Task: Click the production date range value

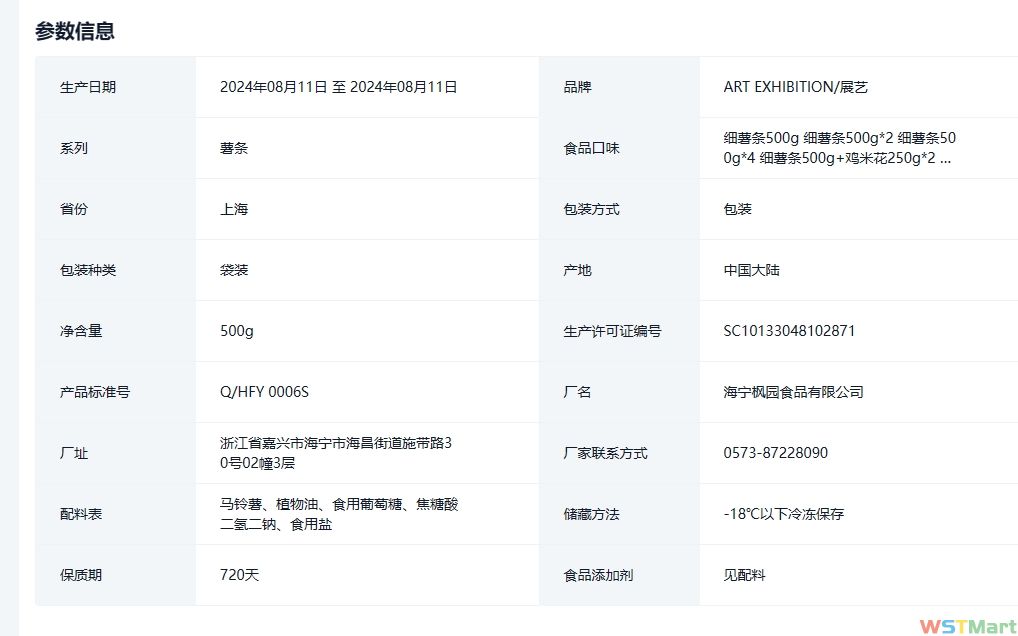Action: [x=338, y=87]
